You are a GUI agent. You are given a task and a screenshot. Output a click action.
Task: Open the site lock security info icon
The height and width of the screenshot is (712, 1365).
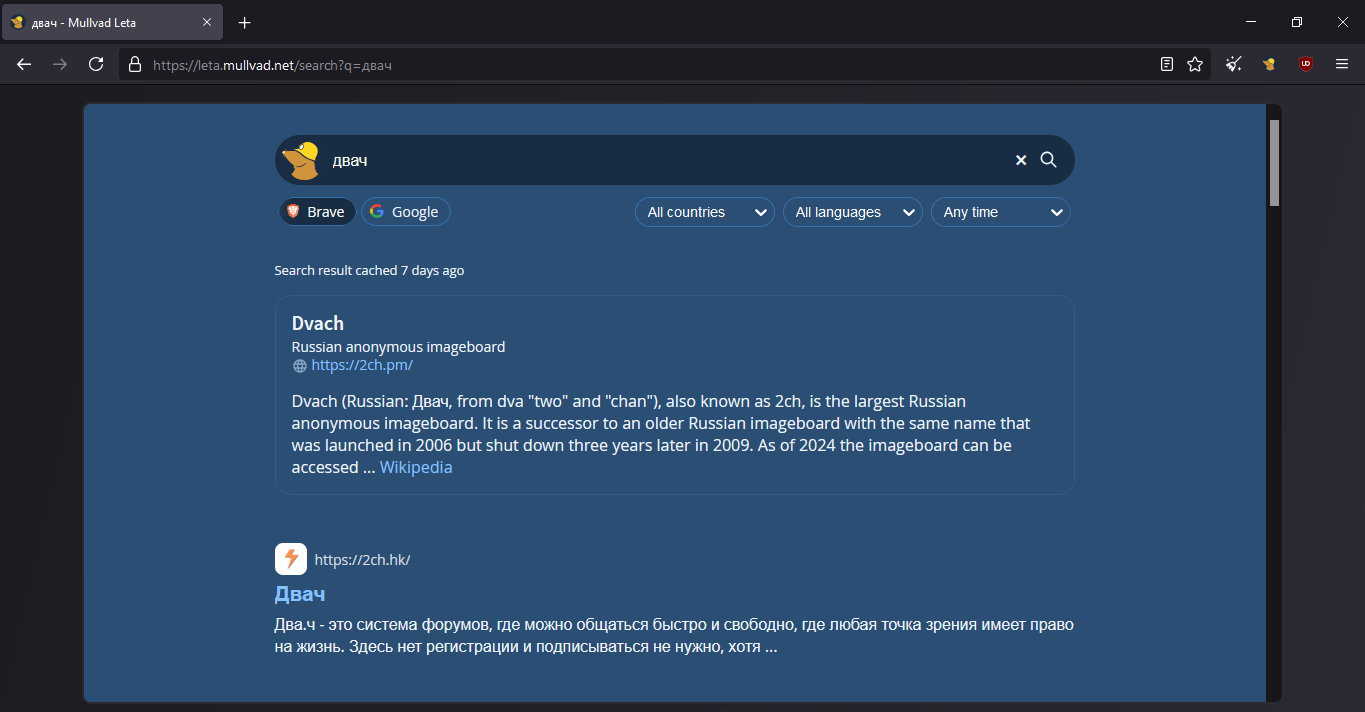pos(135,64)
